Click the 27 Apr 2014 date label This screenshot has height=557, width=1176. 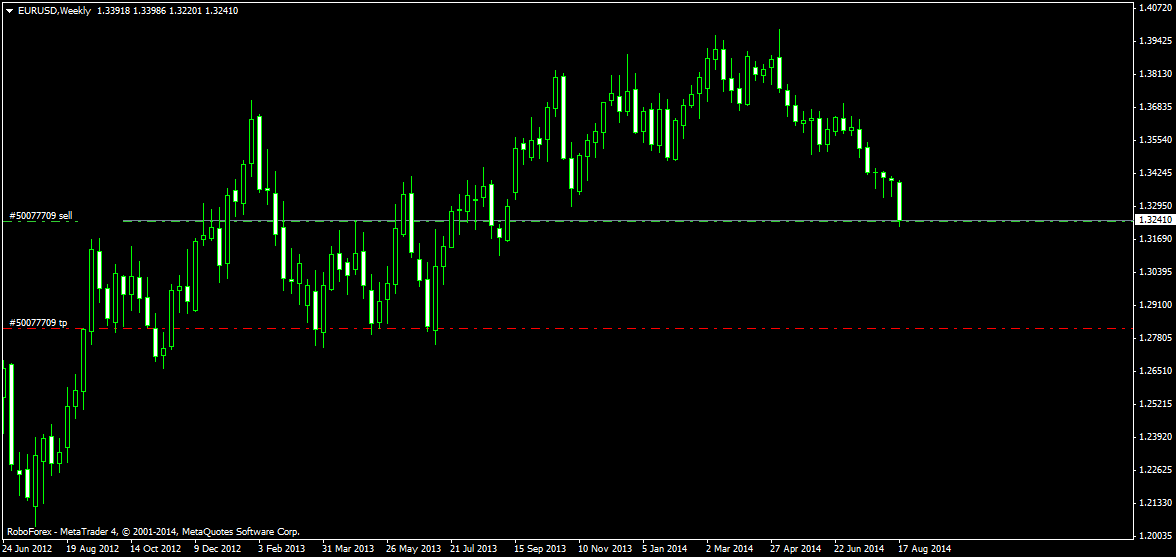pos(797,549)
